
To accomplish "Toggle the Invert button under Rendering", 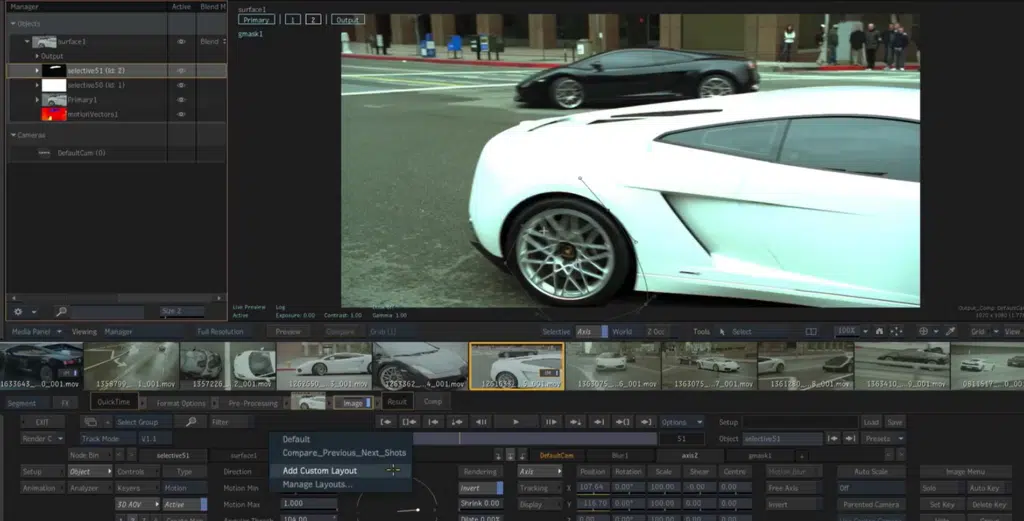I will [481, 488].
